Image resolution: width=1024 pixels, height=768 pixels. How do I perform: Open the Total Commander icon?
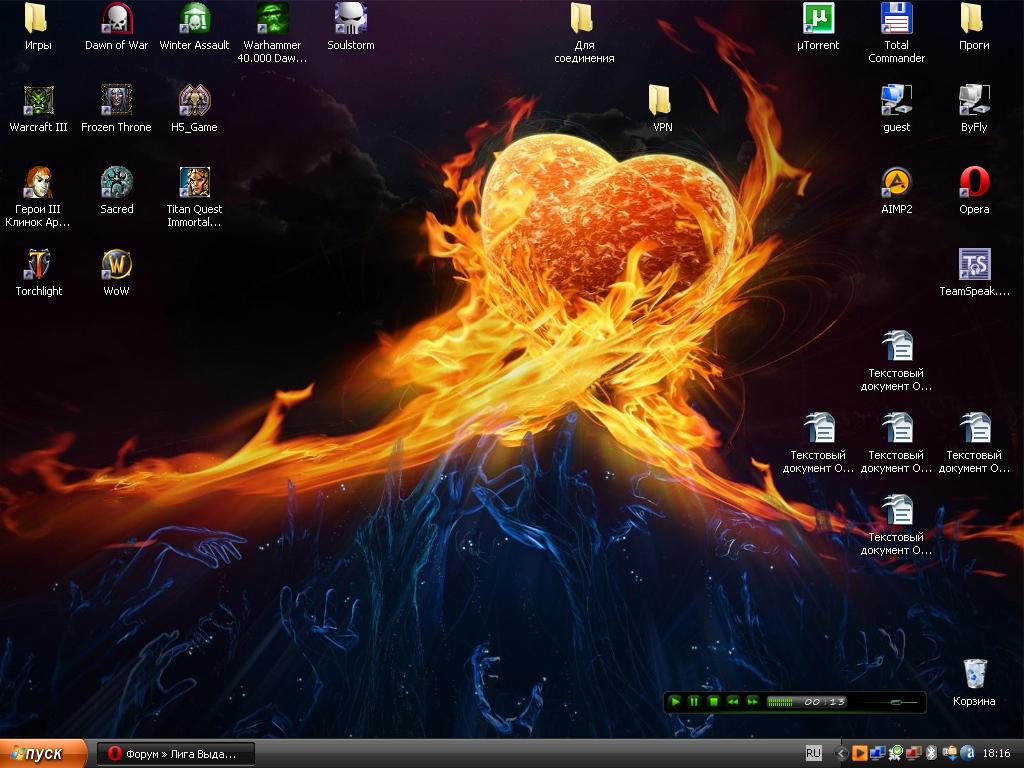point(896,19)
